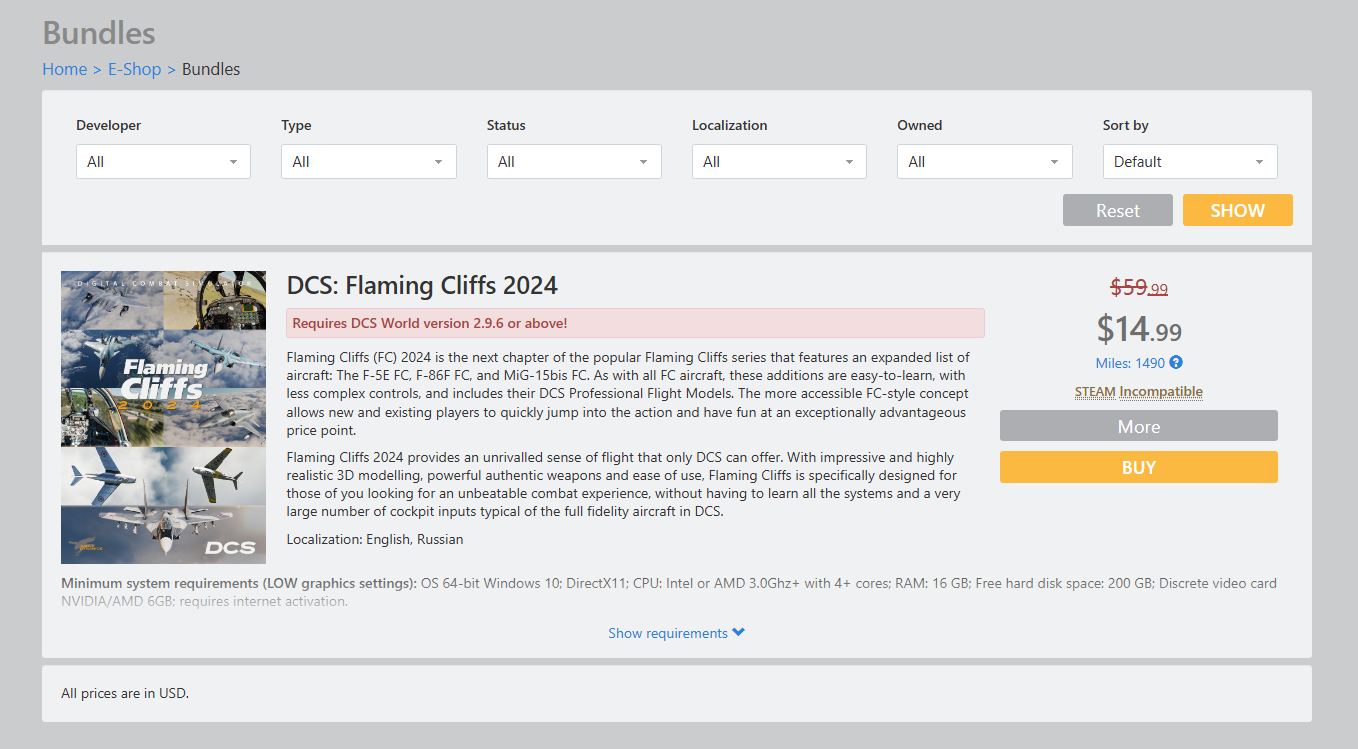This screenshot has height=749, width=1358.
Task: Click the Miles: 1490 link
Action: click(x=1130, y=363)
